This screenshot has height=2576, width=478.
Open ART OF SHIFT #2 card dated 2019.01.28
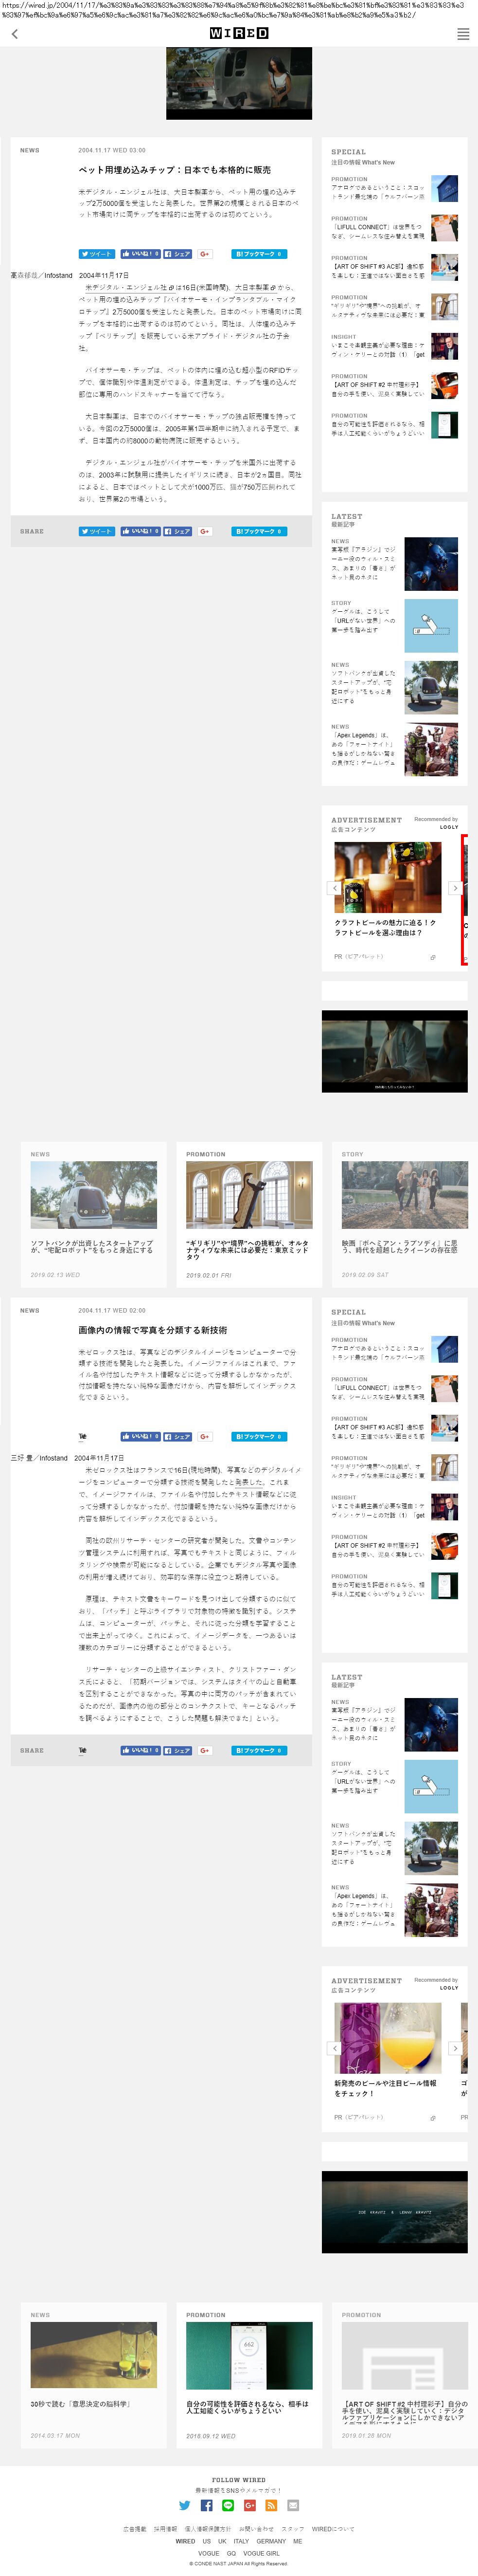point(404,2375)
